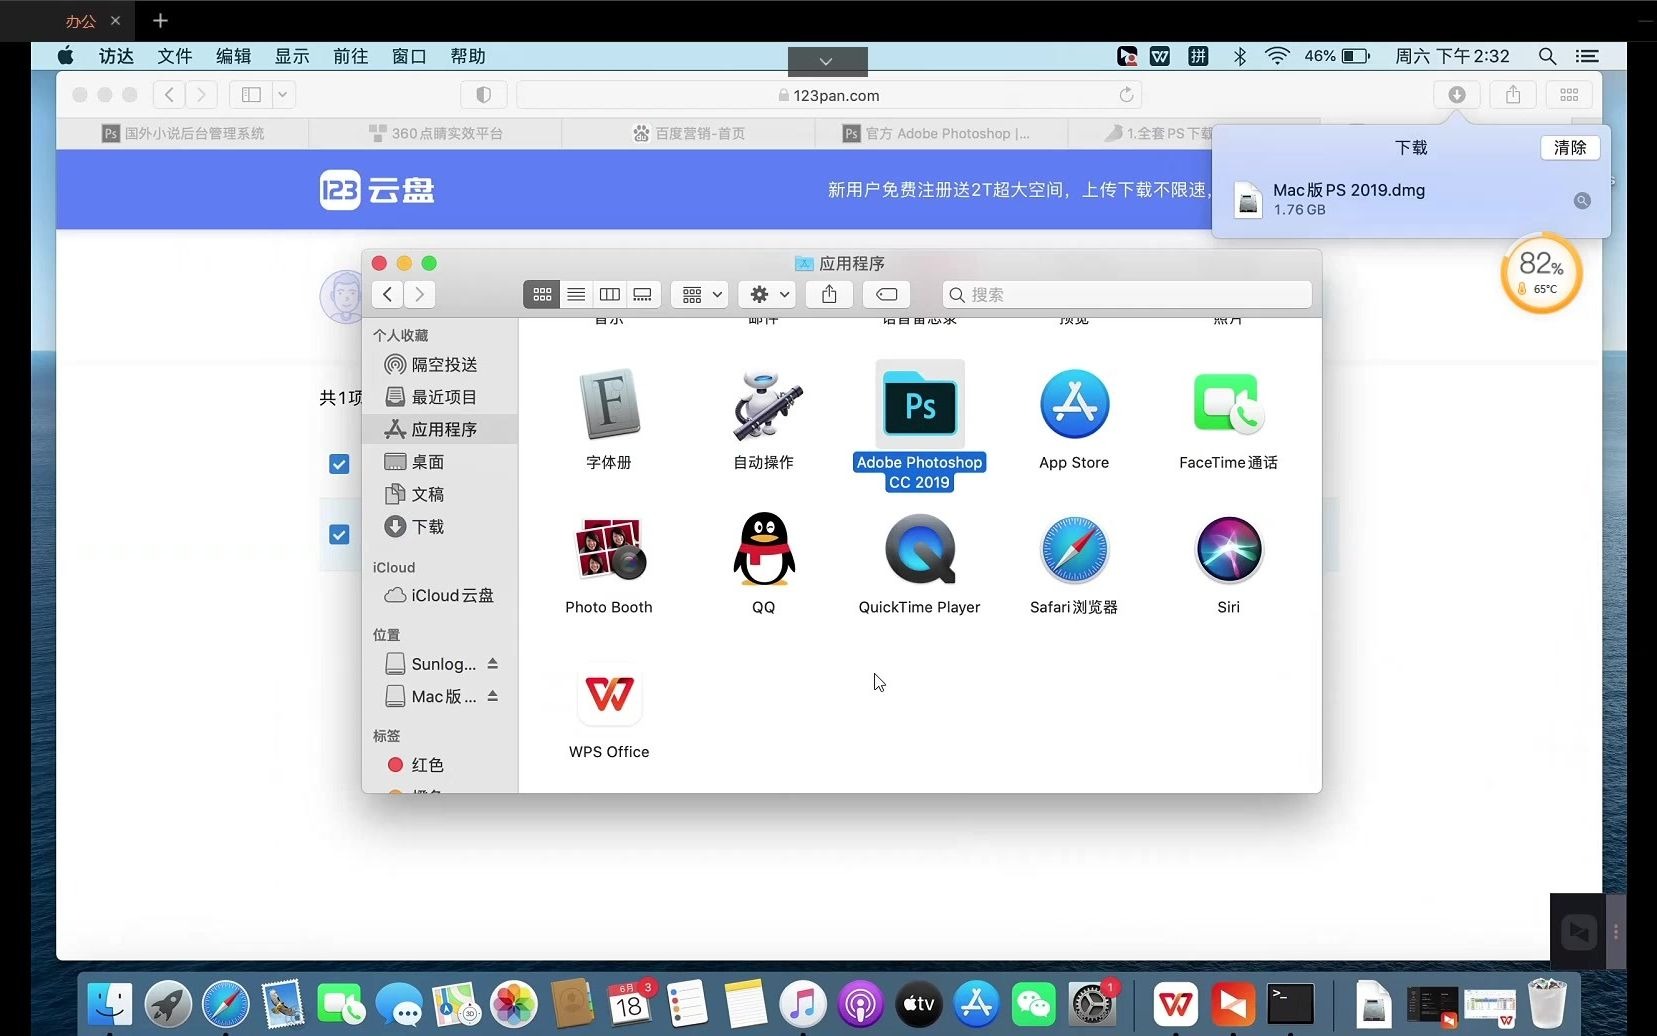Open the FaceTime通话 app icon in Finder
This screenshot has width=1657, height=1036.
1228,404
